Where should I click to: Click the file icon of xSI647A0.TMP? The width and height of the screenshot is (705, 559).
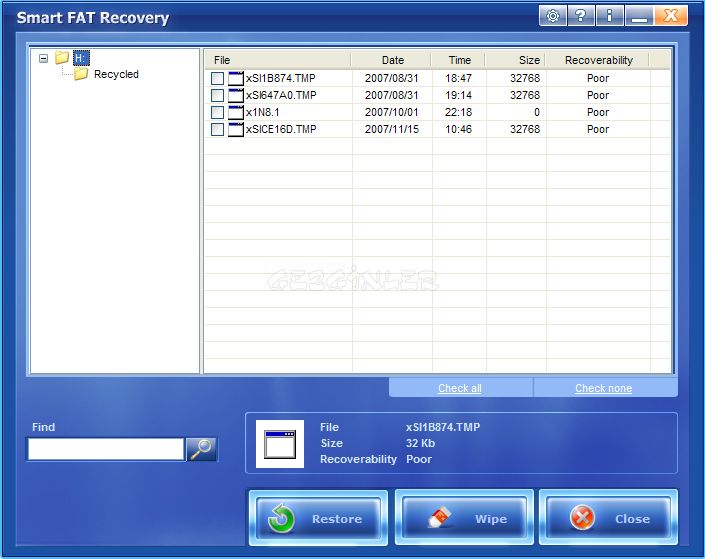tap(236, 95)
